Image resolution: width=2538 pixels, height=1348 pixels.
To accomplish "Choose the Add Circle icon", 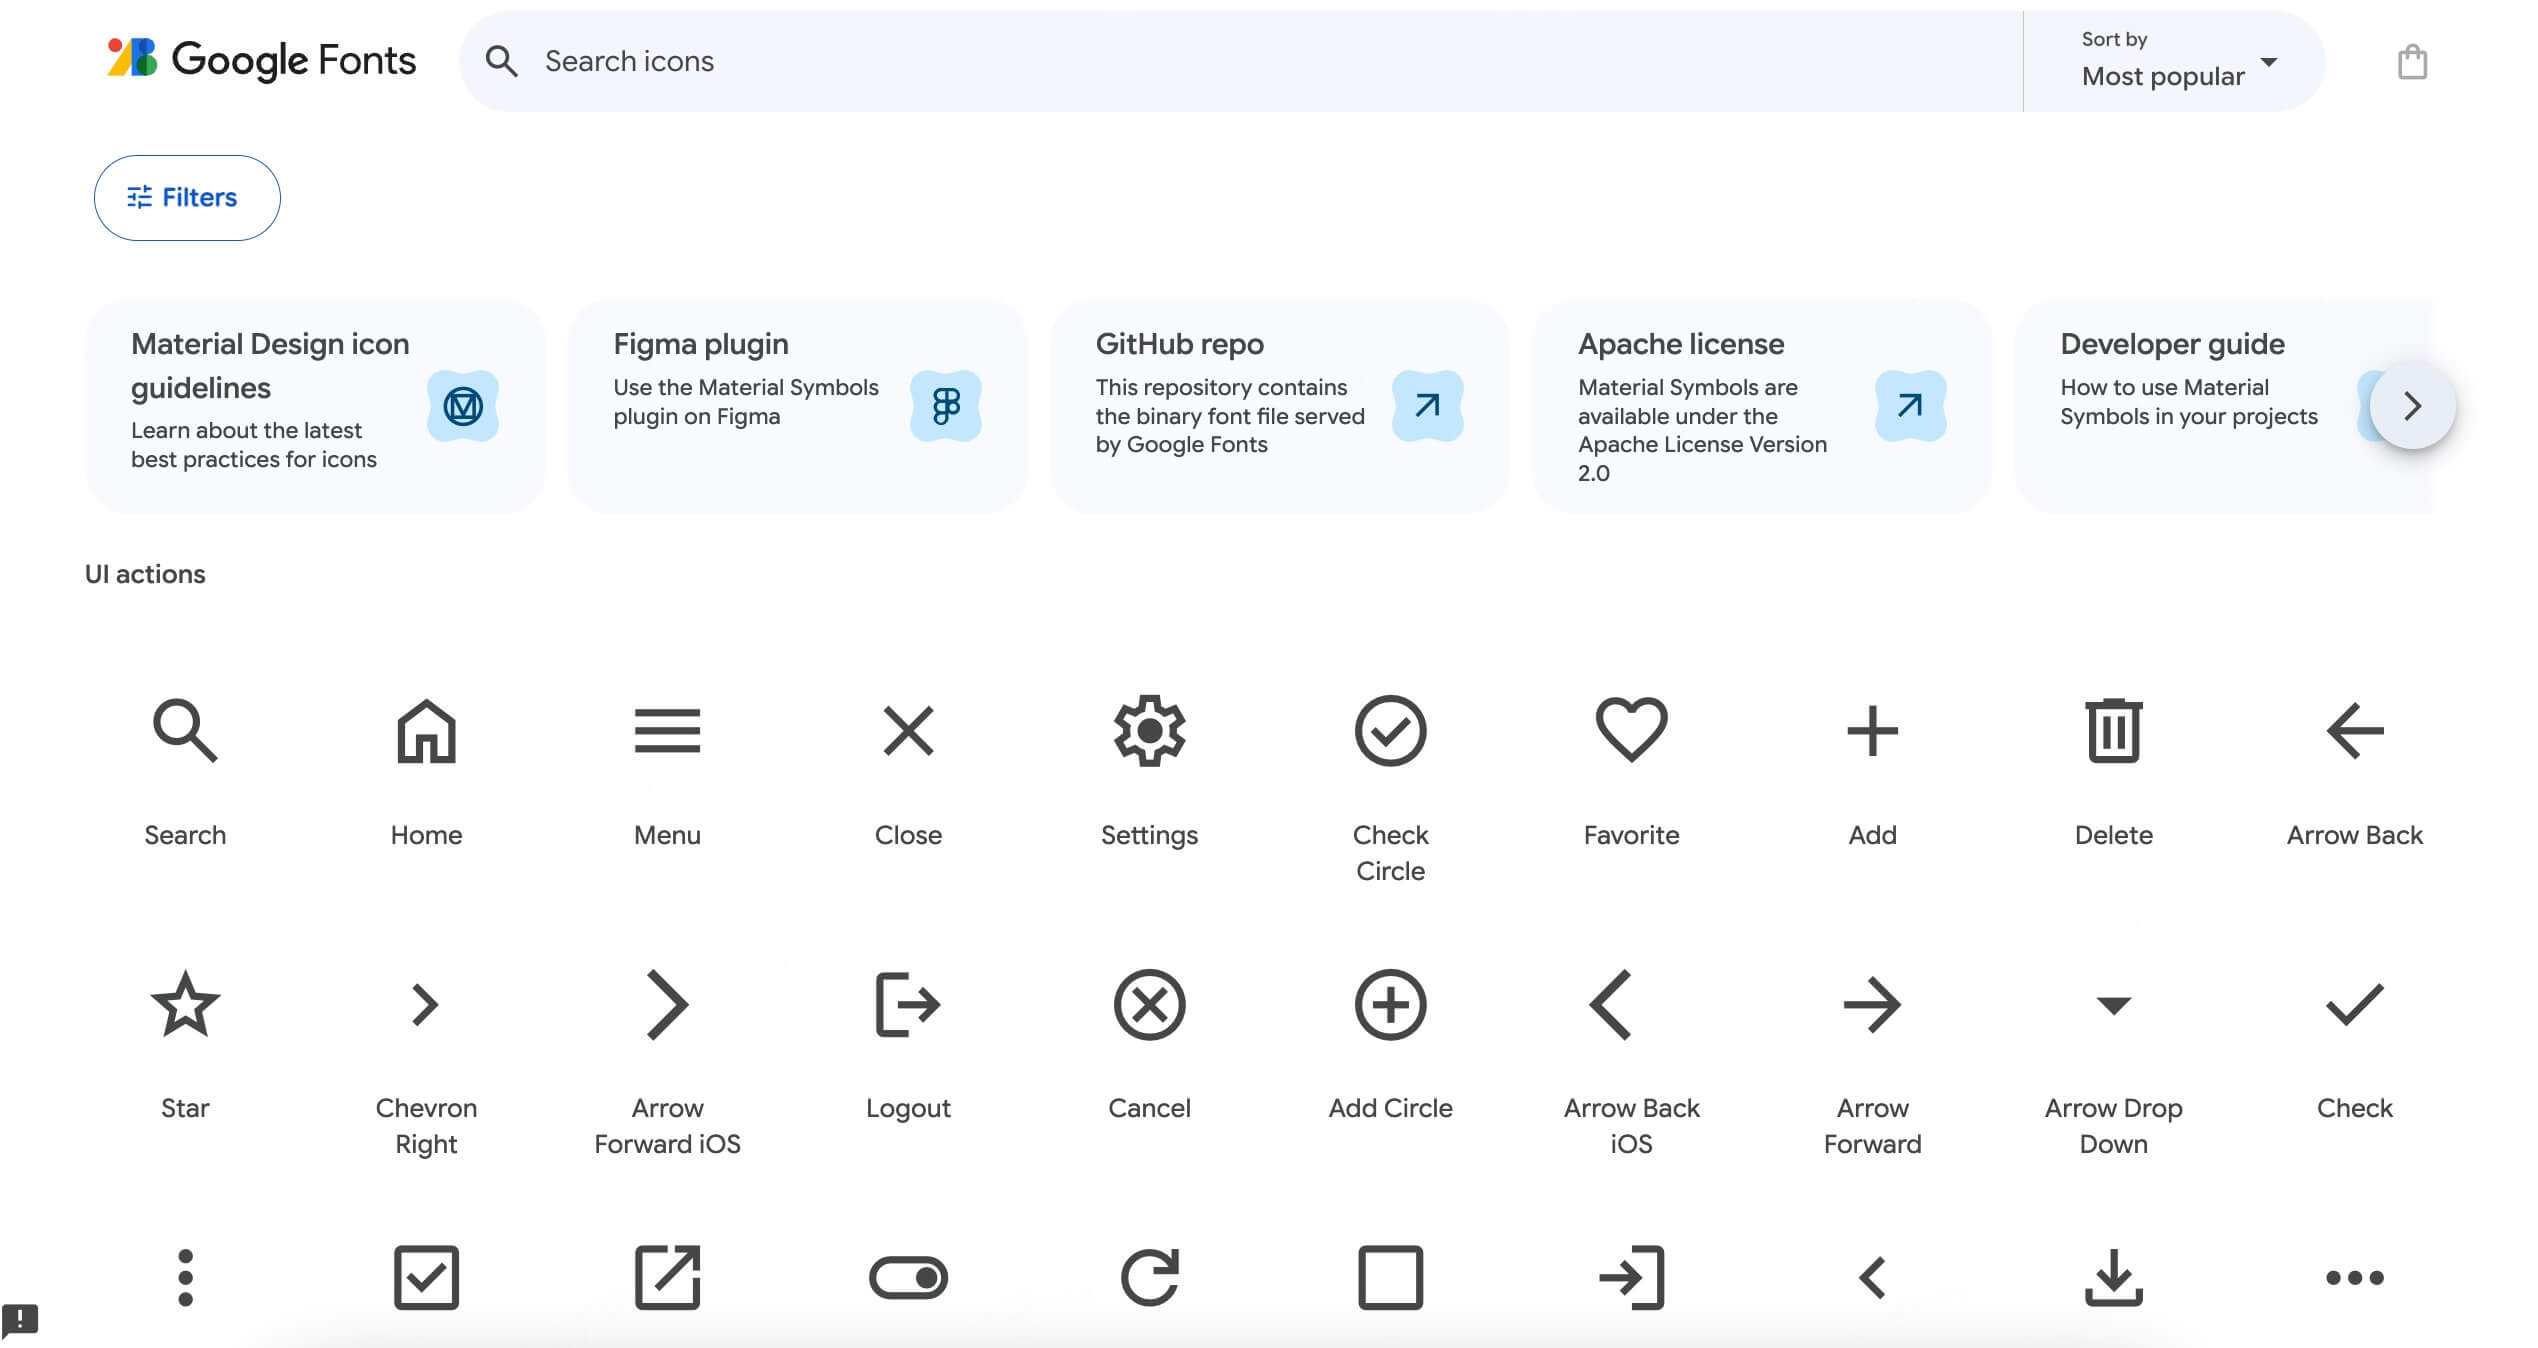I will click(x=1390, y=1004).
